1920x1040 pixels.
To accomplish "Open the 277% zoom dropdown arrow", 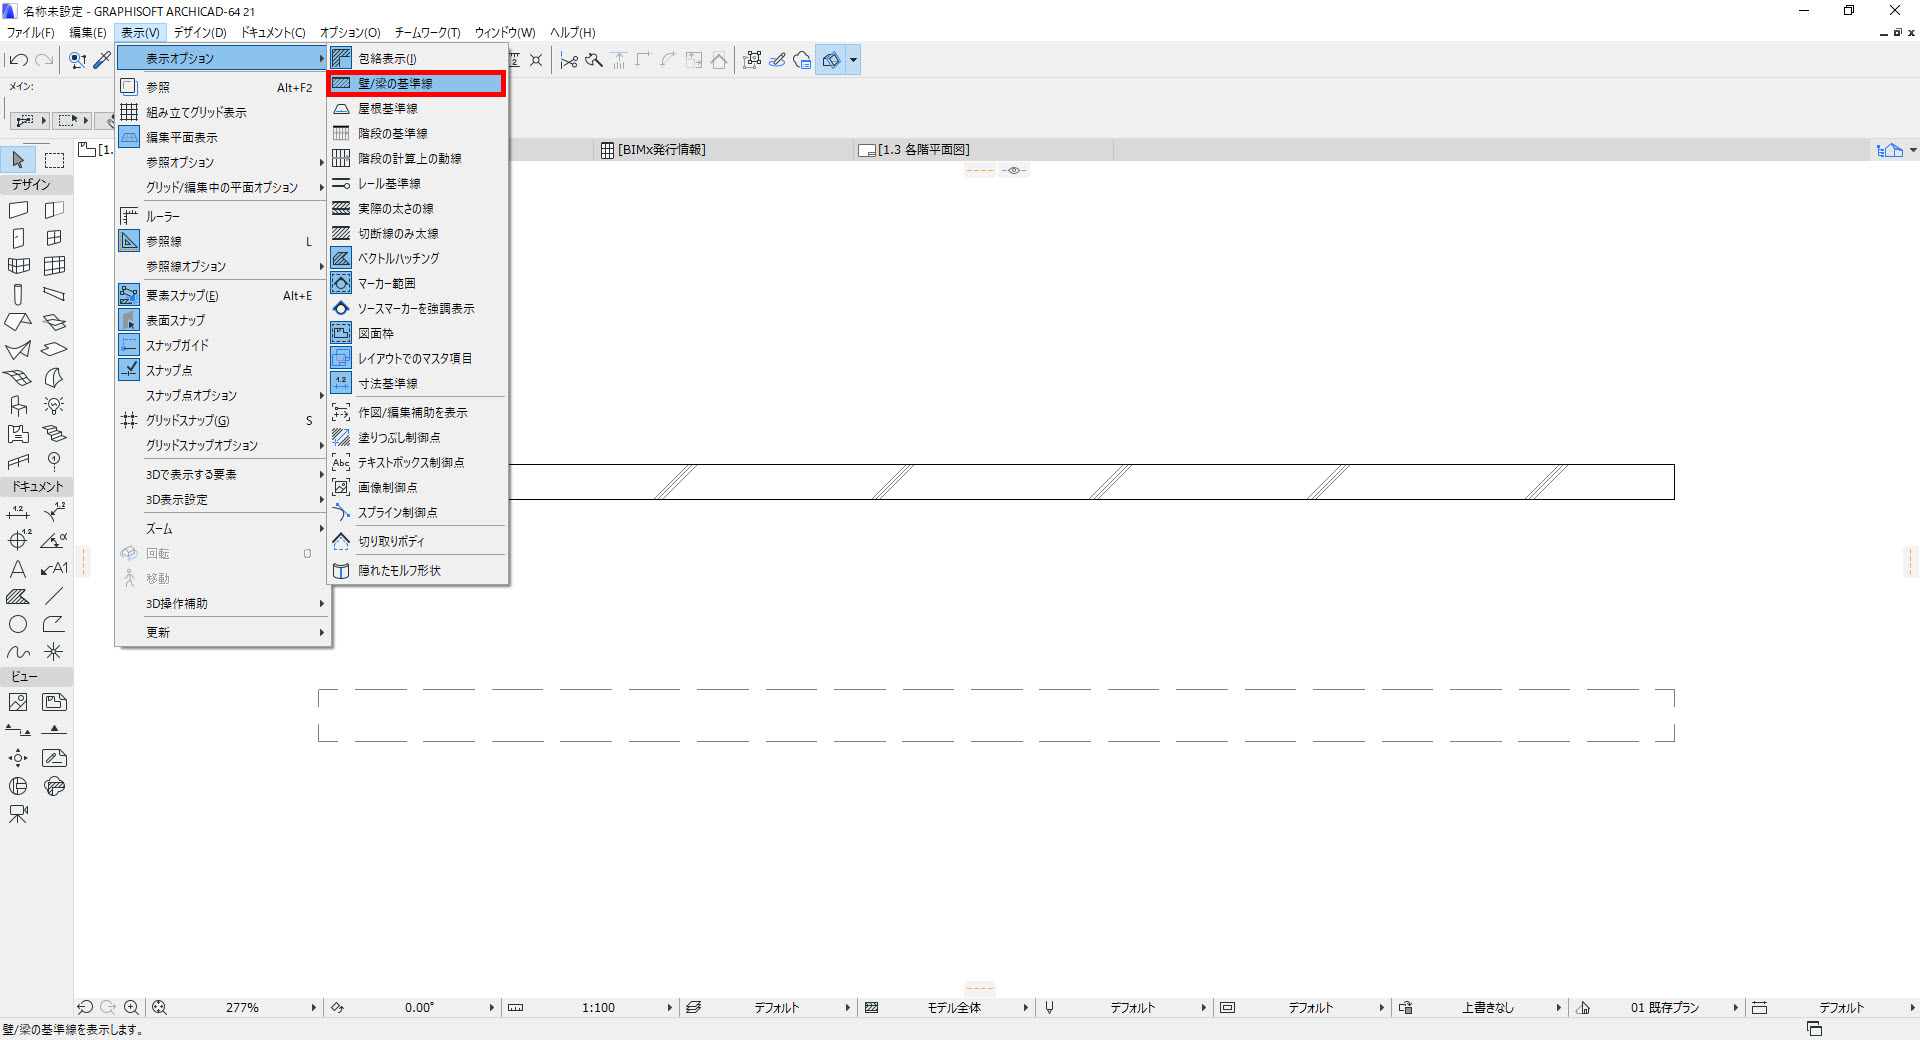I will (x=313, y=1008).
